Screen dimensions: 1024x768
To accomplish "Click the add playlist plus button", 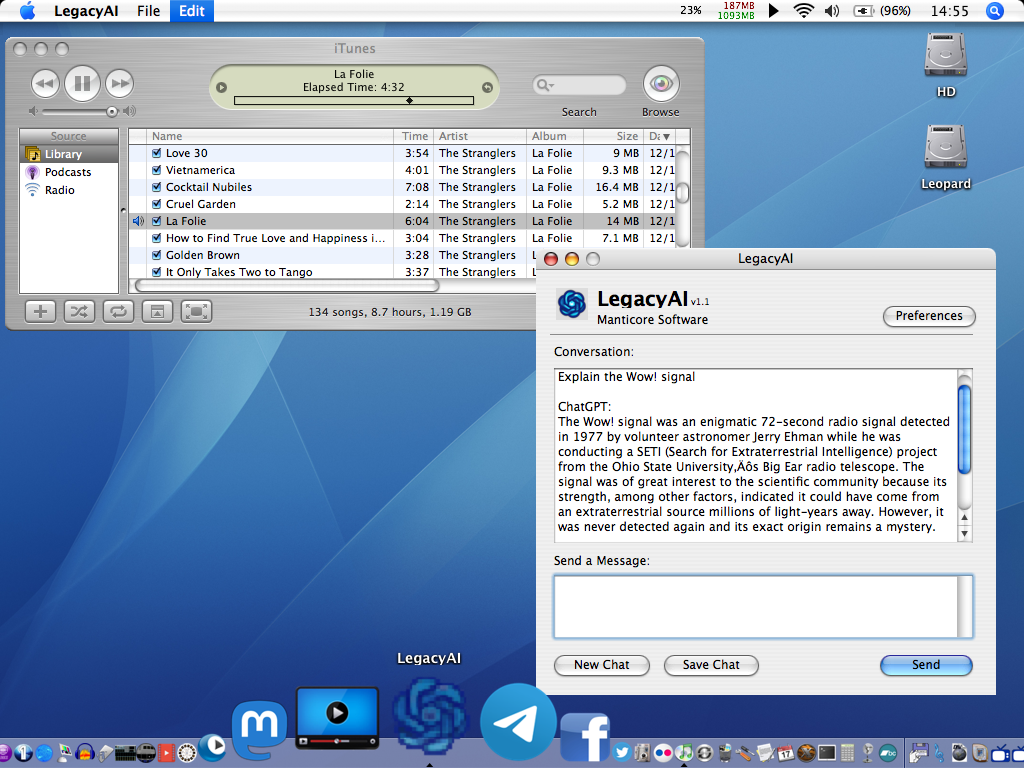I will tap(40, 312).
